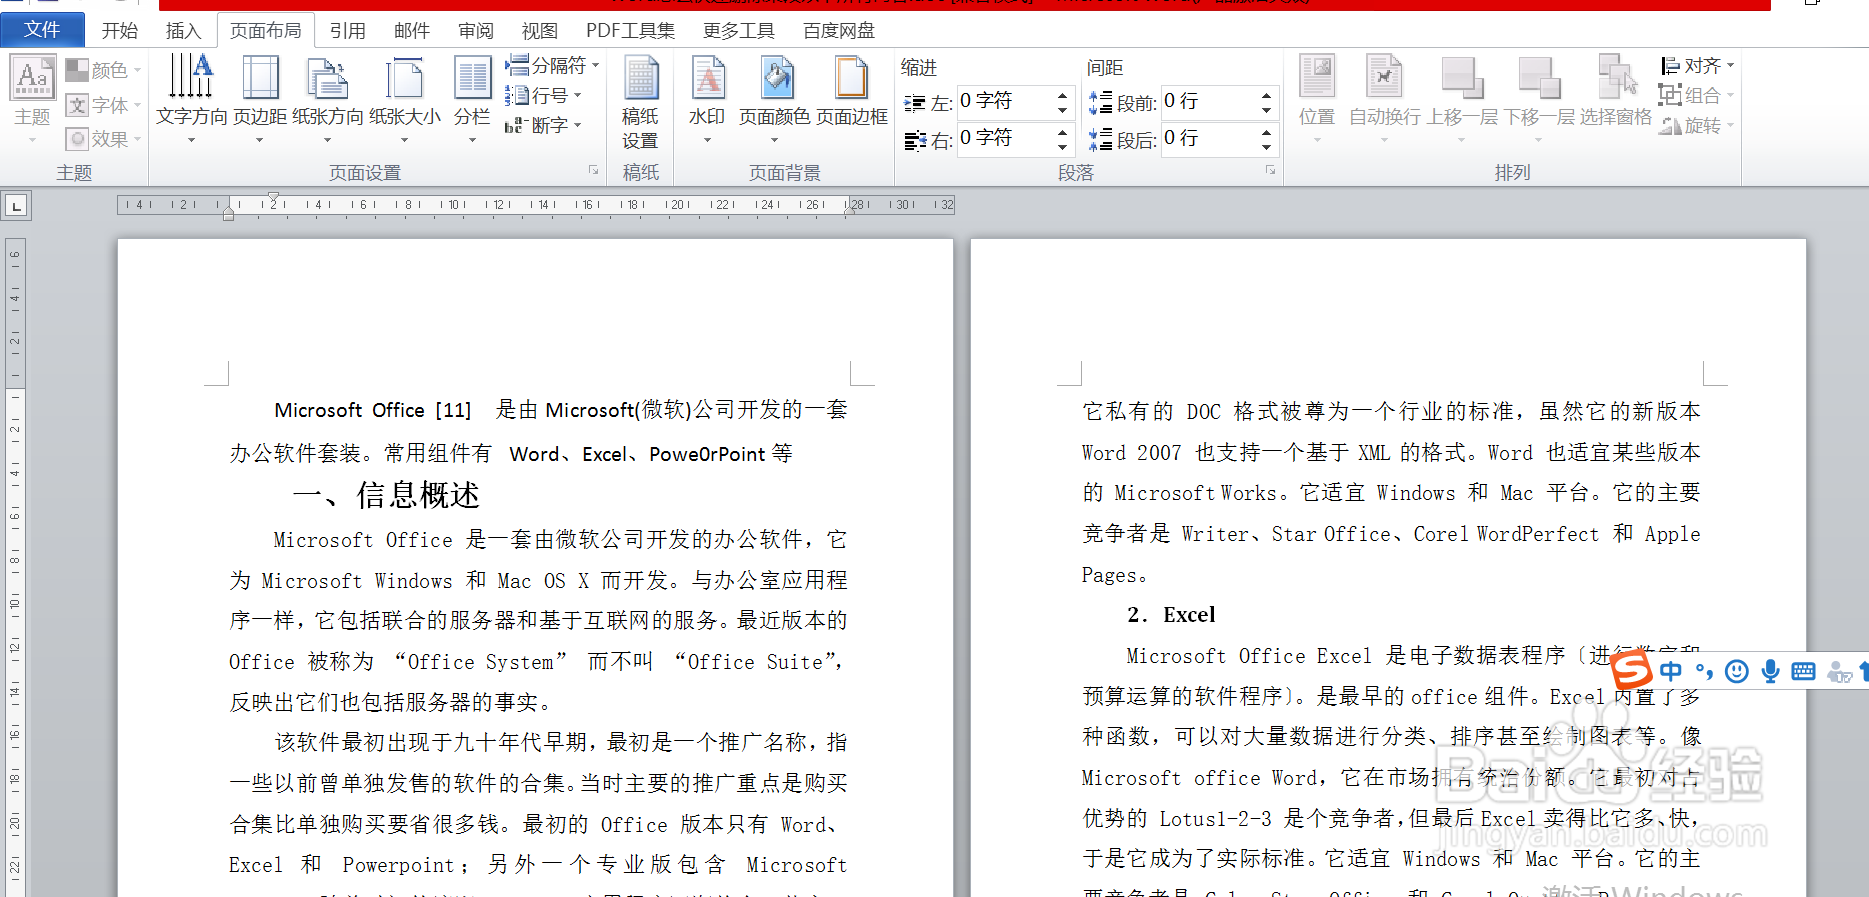Decrease the right indent value
Image resolution: width=1869 pixels, height=897 pixels.
(x=1062, y=146)
